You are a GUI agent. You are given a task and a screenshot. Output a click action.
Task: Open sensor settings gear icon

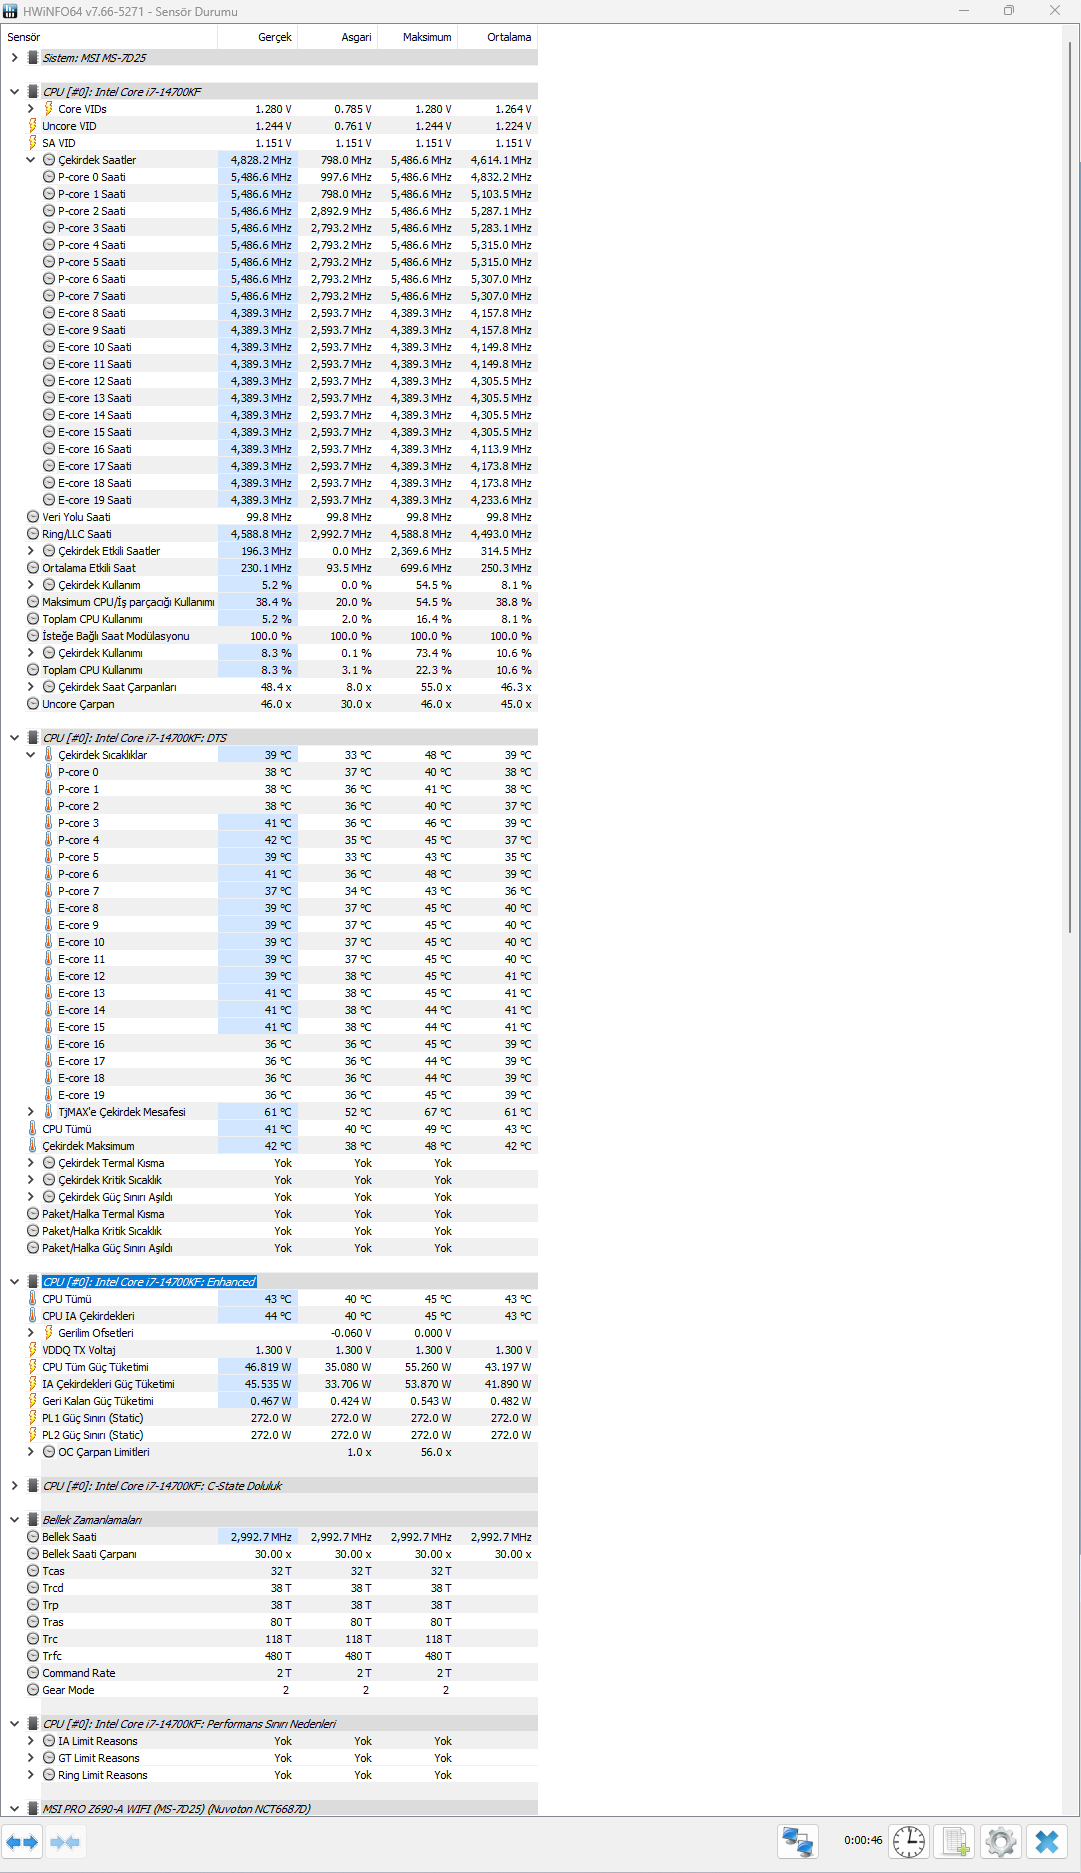click(x=1000, y=1841)
